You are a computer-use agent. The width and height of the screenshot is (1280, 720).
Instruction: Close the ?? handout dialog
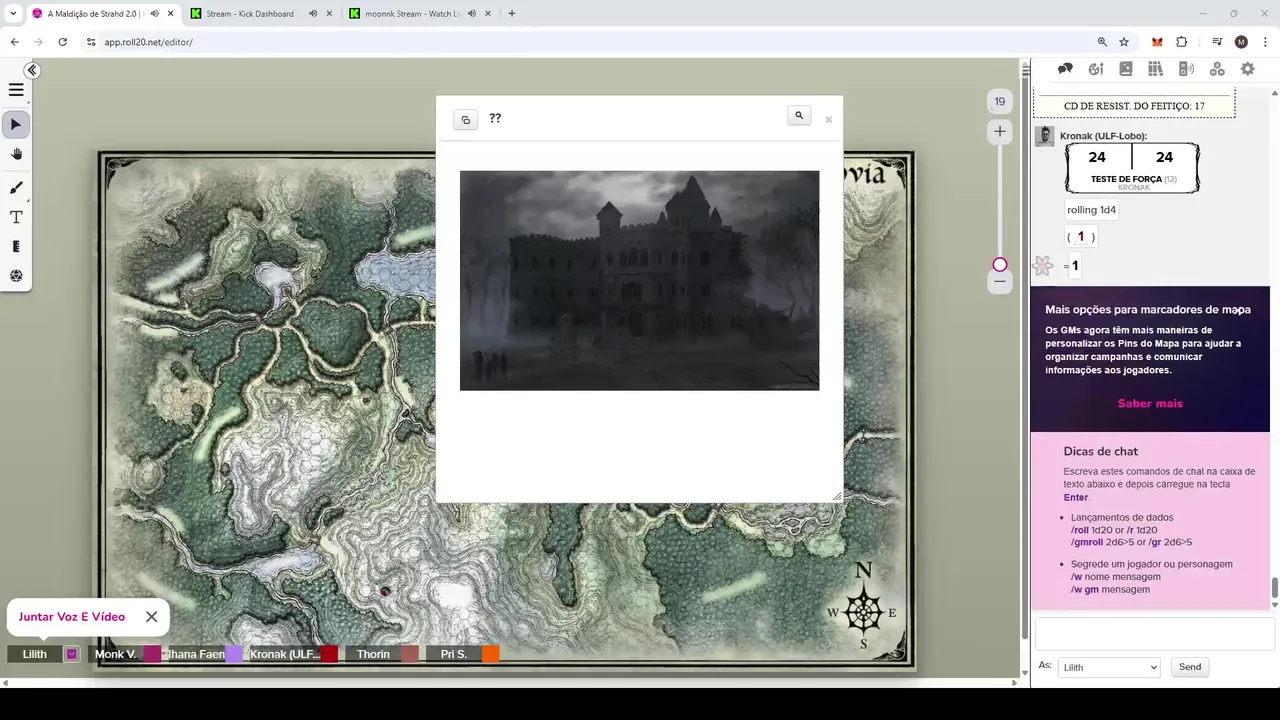[828, 120]
